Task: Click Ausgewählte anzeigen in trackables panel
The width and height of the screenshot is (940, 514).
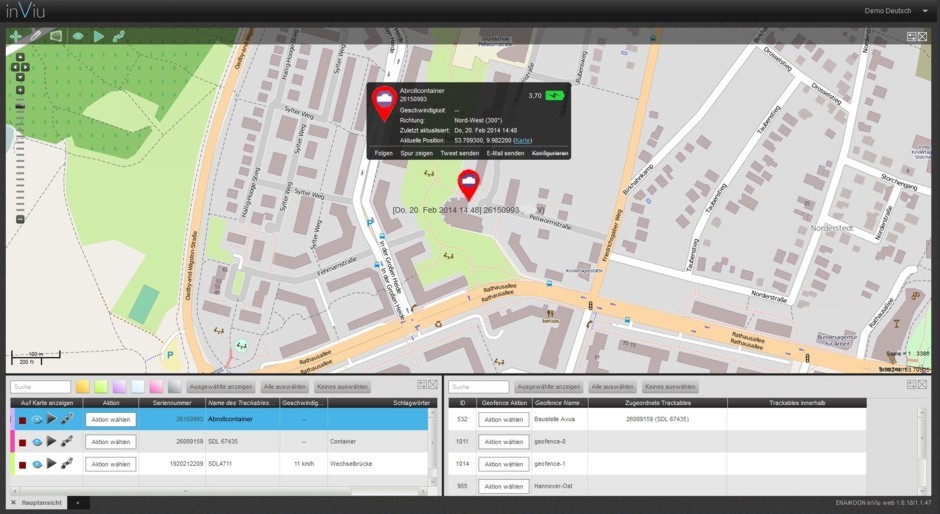Action: pyautogui.click(x=221, y=387)
